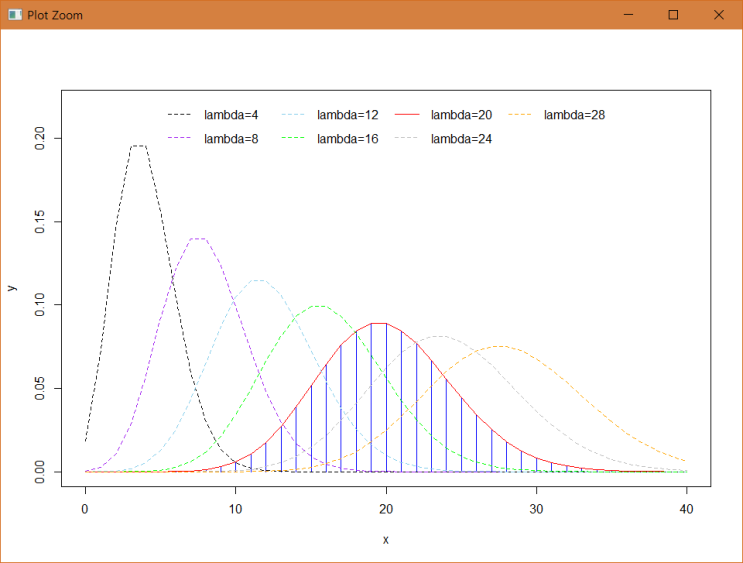Click the y-axis tick label 0.10
This screenshot has width=743, height=563.
pyautogui.click(x=40, y=305)
